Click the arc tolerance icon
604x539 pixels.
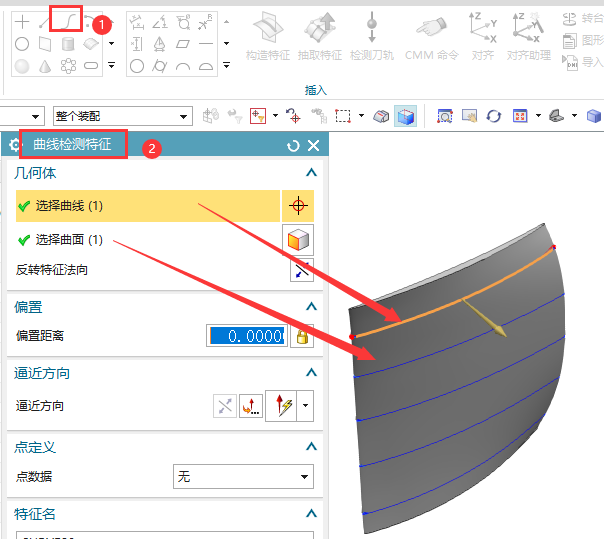(x=183, y=67)
